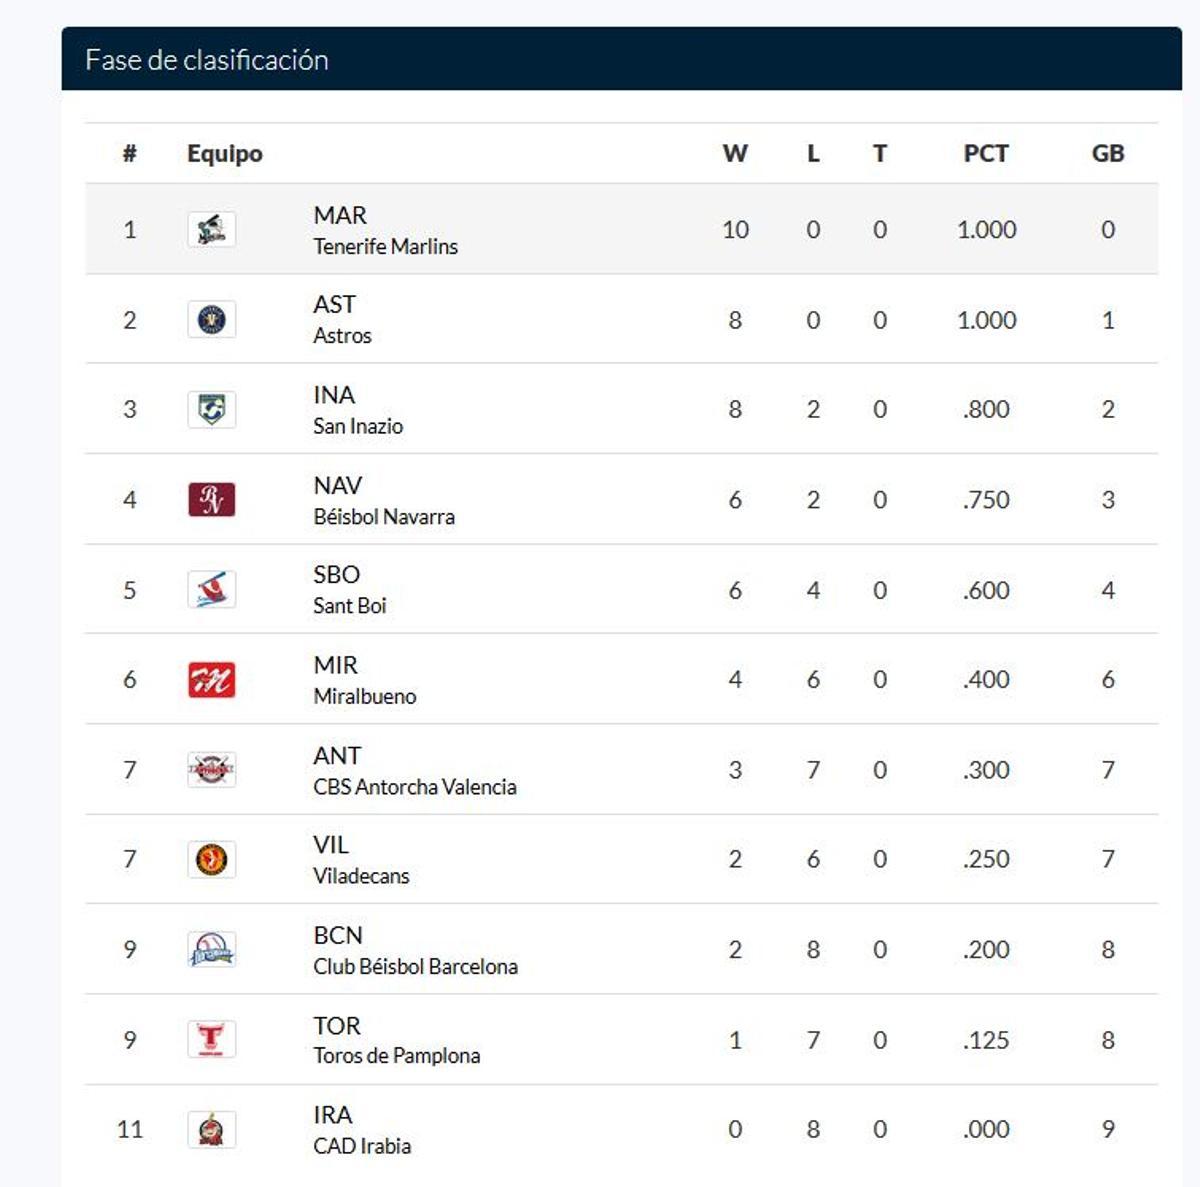The image size is (1200, 1187).
Task: Select the Béisbol Navarra team logo
Action: click(x=211, y=499)
